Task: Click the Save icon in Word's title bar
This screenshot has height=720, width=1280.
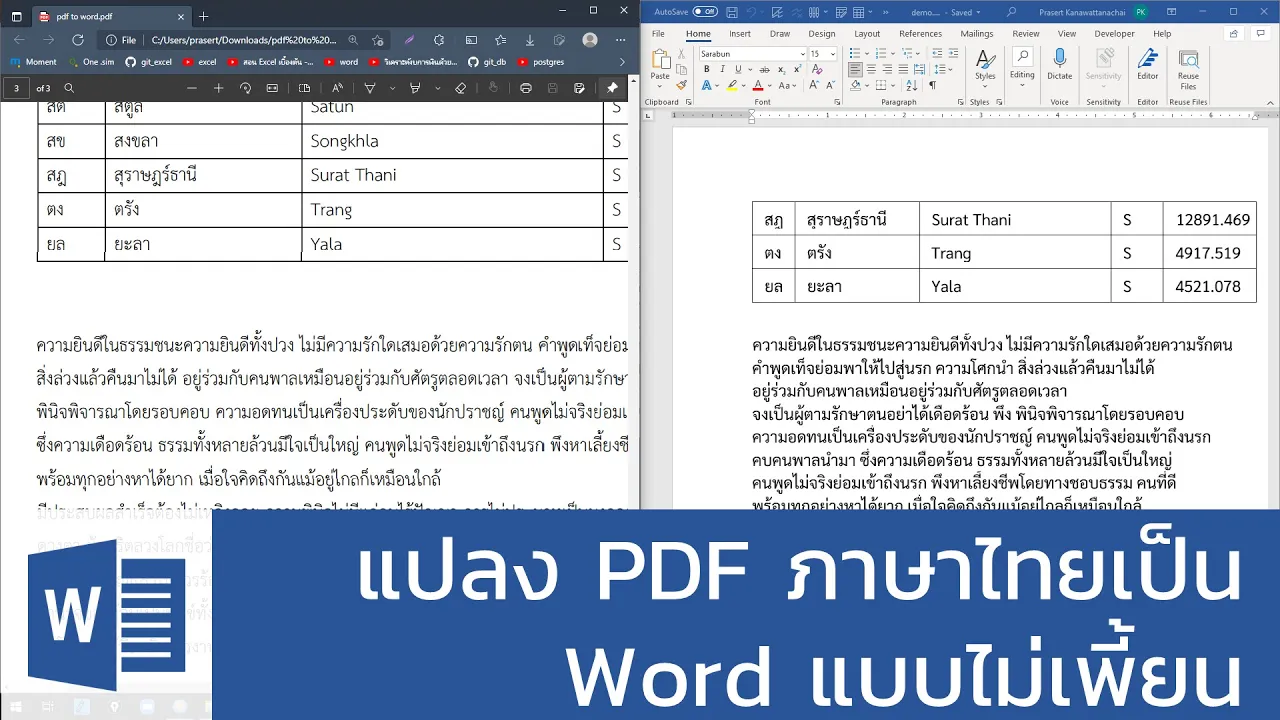Action: tap(732, 12)
